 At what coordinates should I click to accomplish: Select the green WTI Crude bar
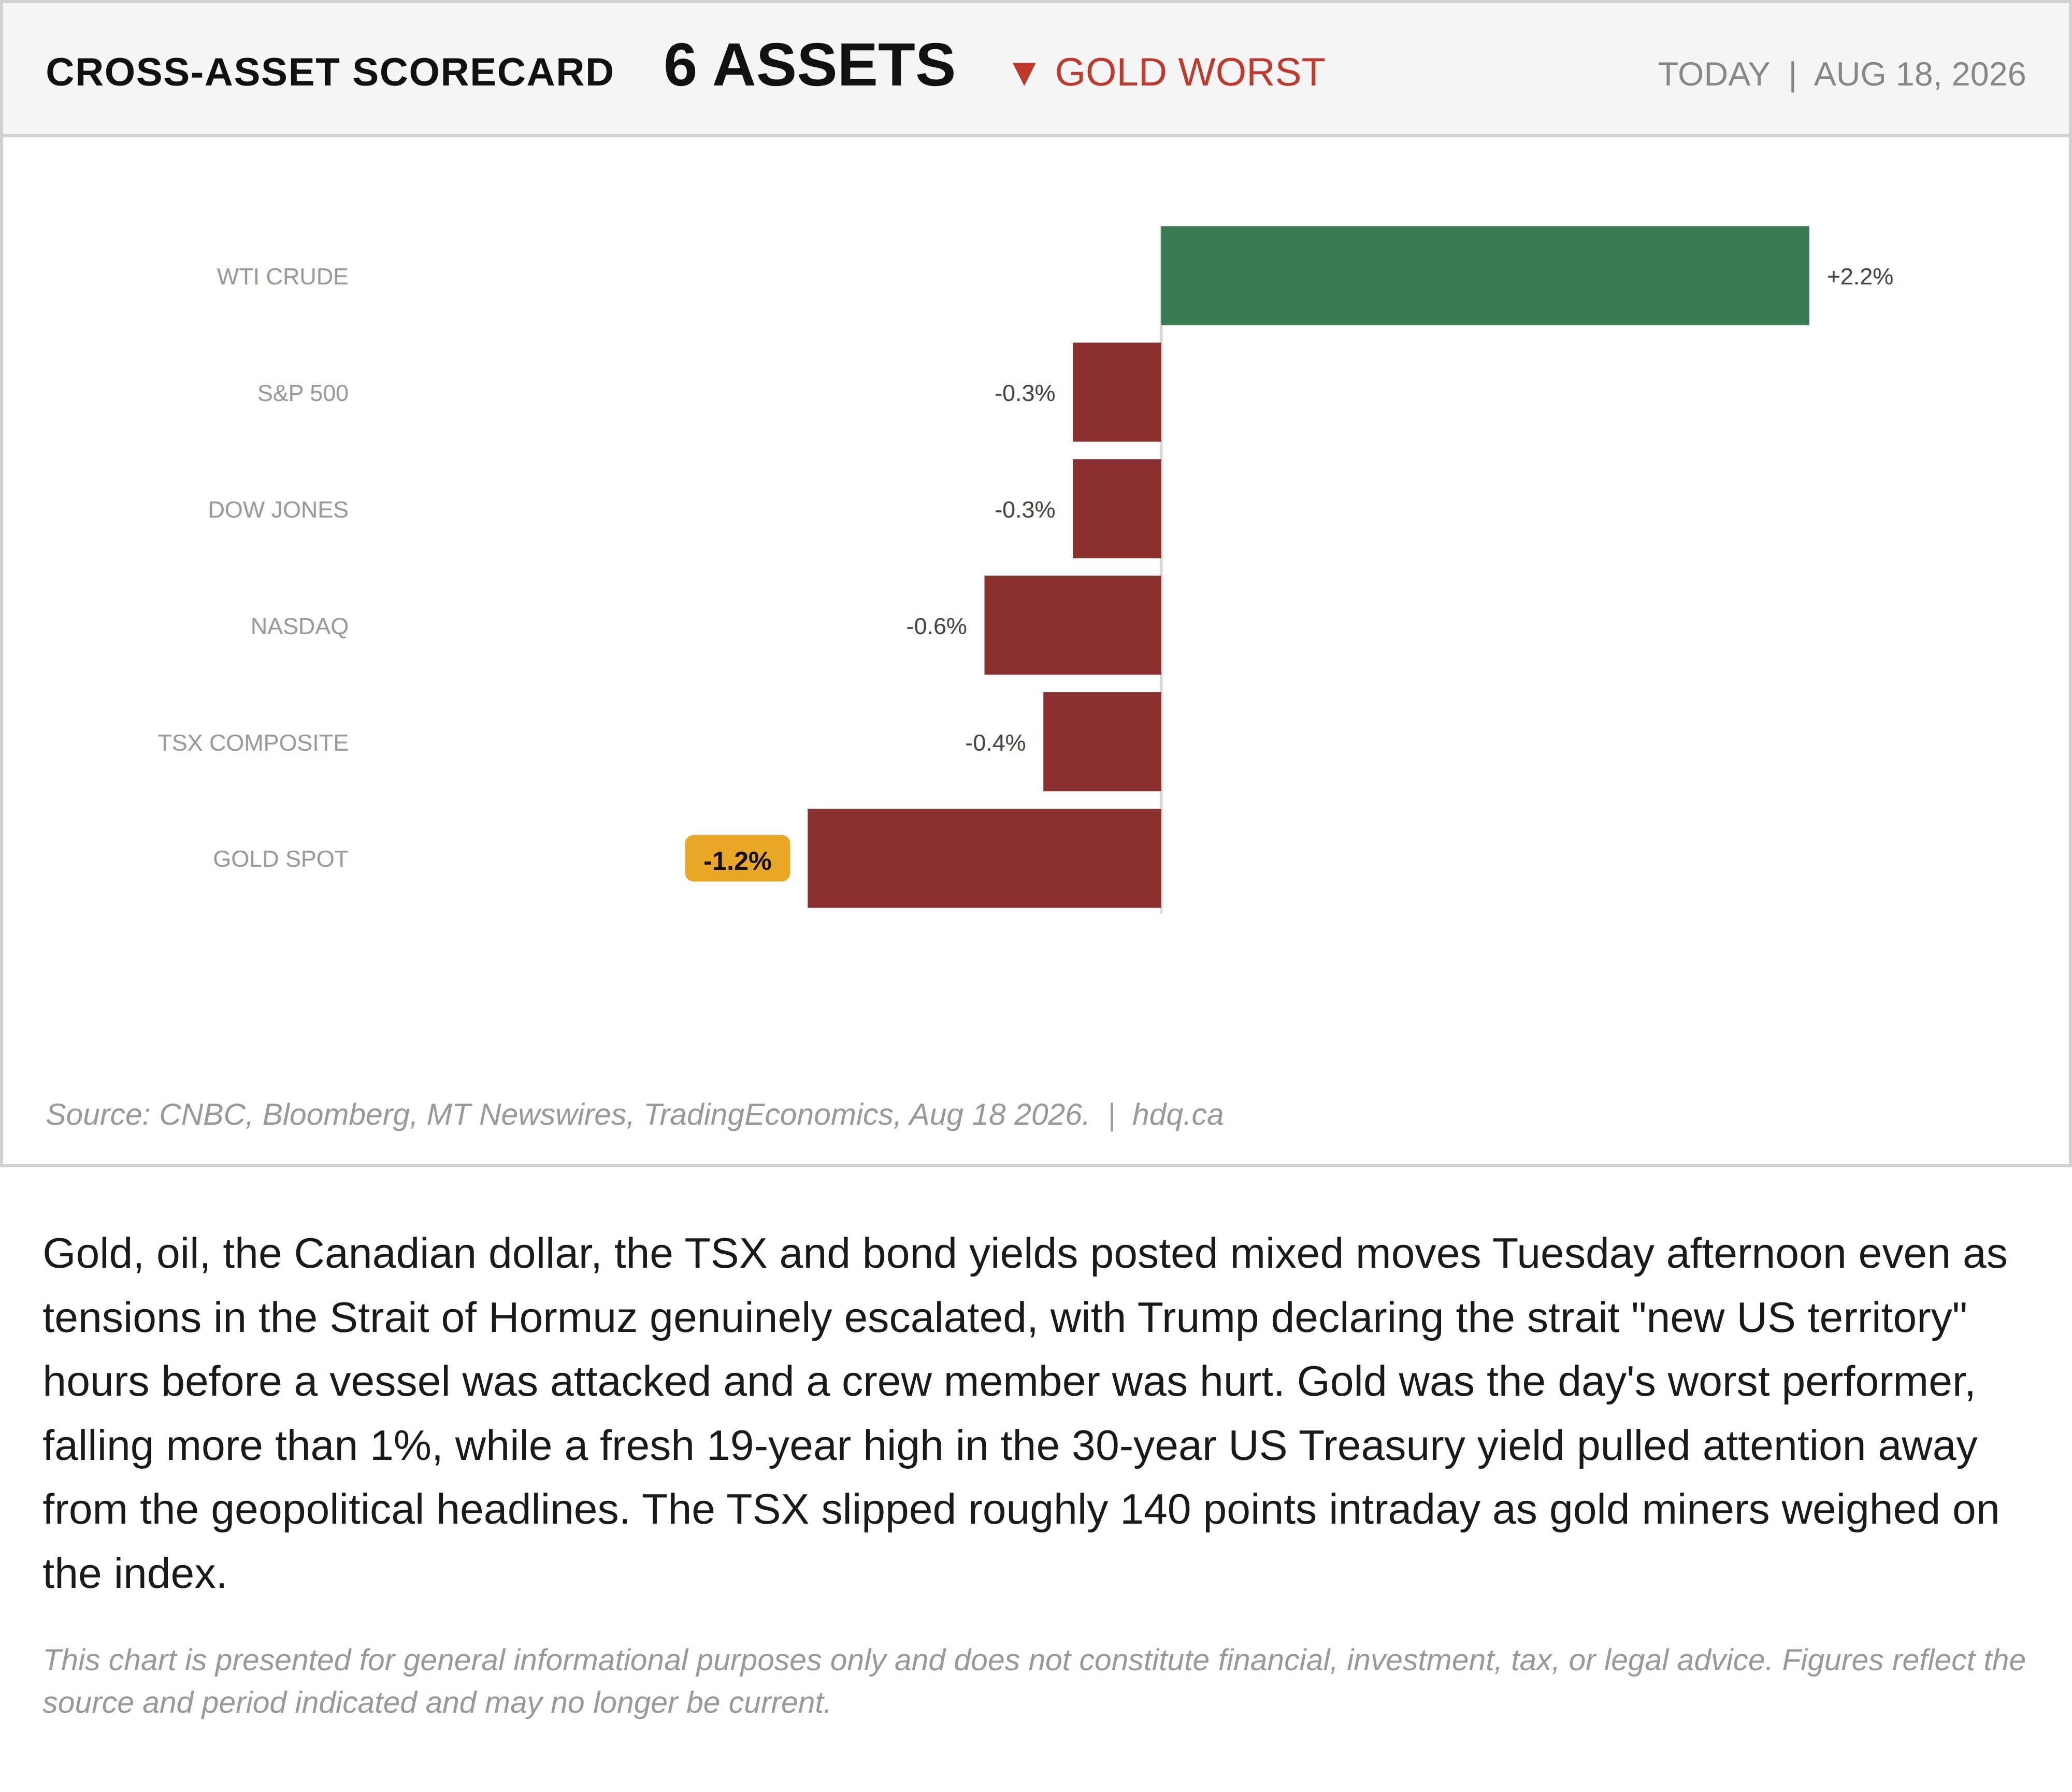(x=1485, y=276)
